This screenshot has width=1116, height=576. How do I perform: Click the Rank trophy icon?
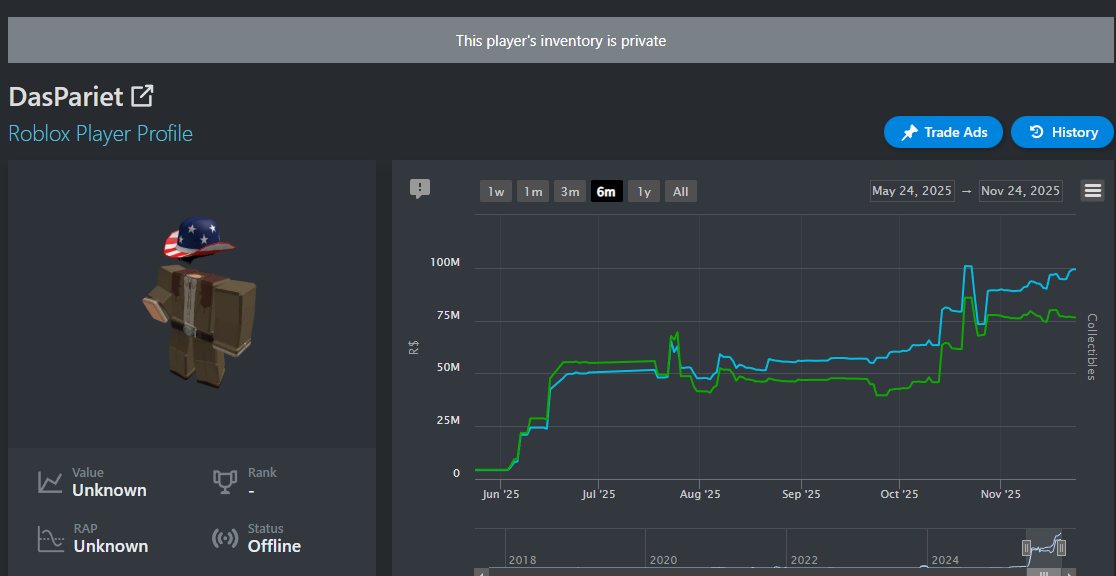(225, 482)
